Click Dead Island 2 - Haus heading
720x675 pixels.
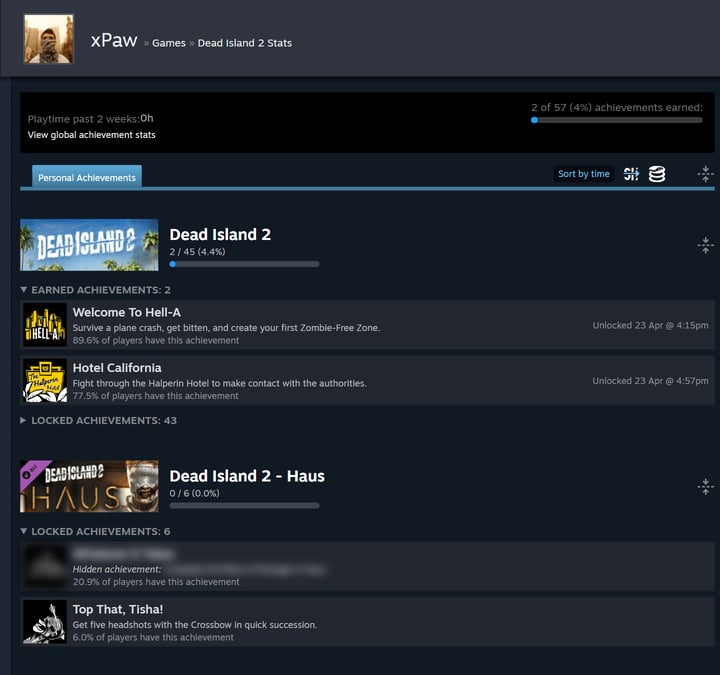coord(247,476)
